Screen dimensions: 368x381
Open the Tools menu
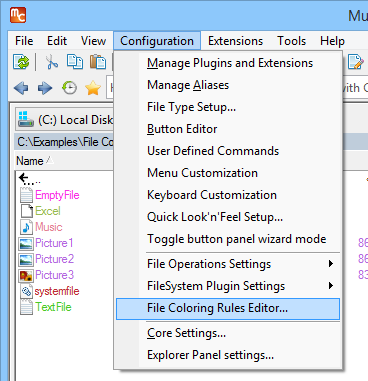pos(292,41)
